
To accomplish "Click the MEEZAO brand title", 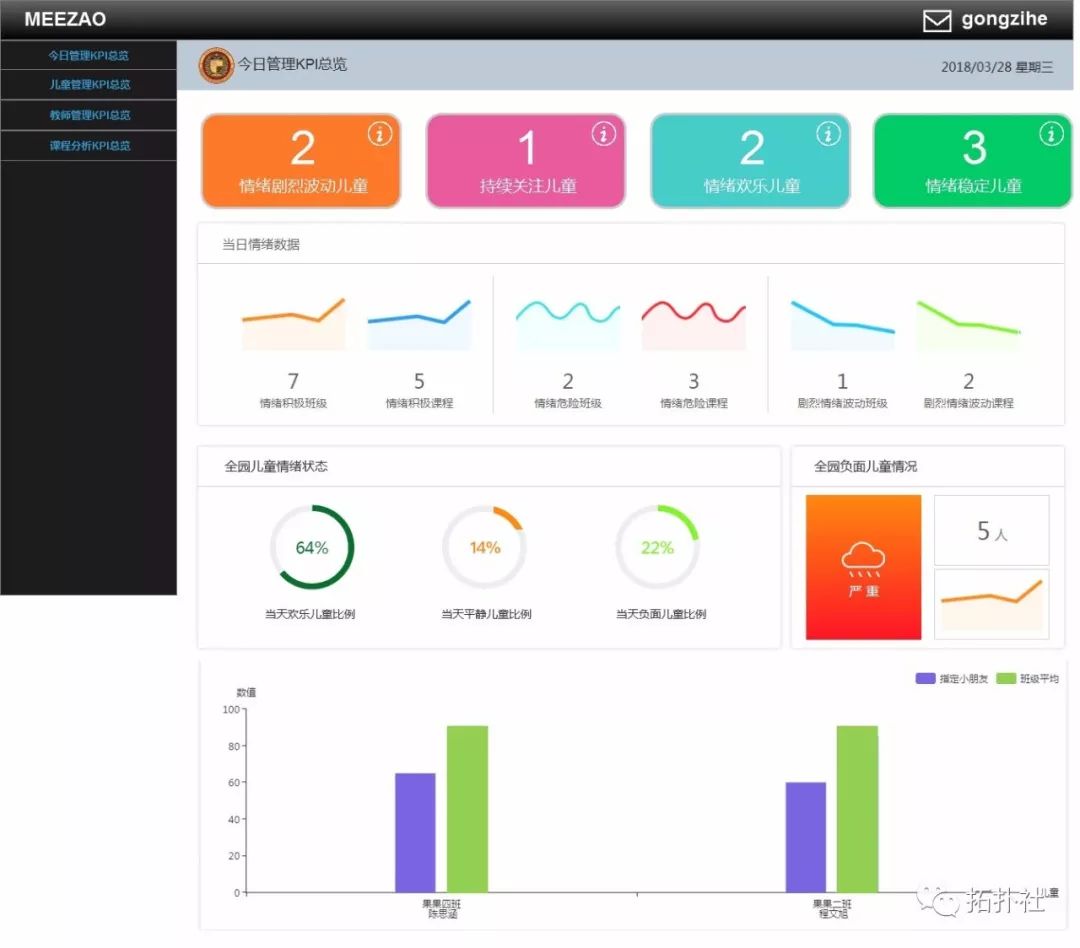I will [65, 19].
